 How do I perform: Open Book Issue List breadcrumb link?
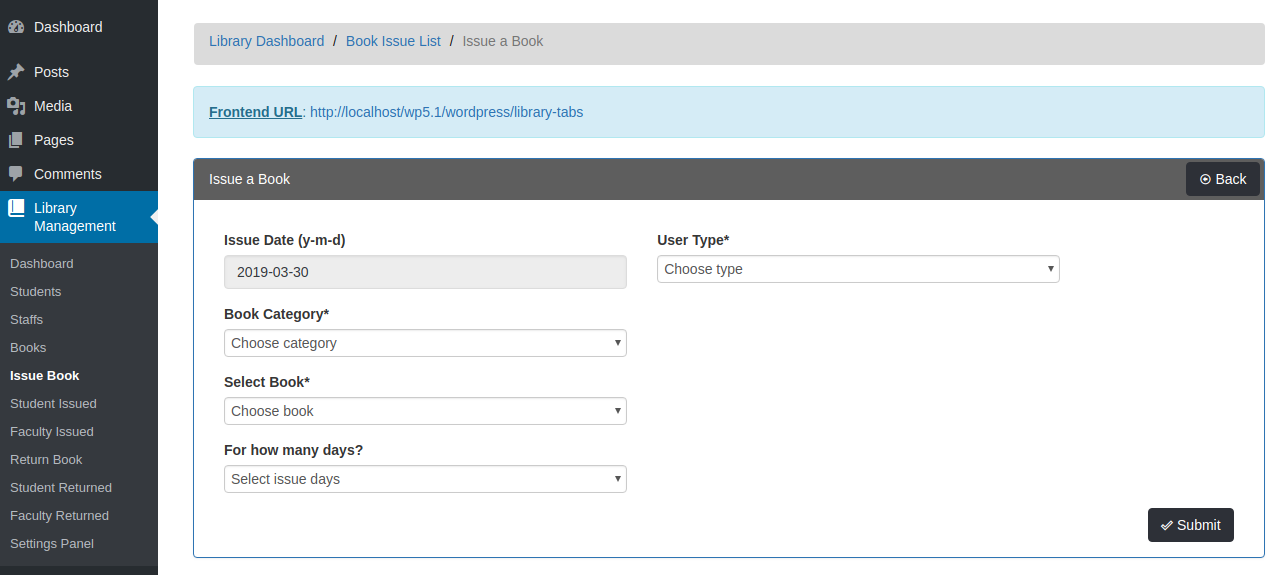pyautogui.click(x=393, y=41)
